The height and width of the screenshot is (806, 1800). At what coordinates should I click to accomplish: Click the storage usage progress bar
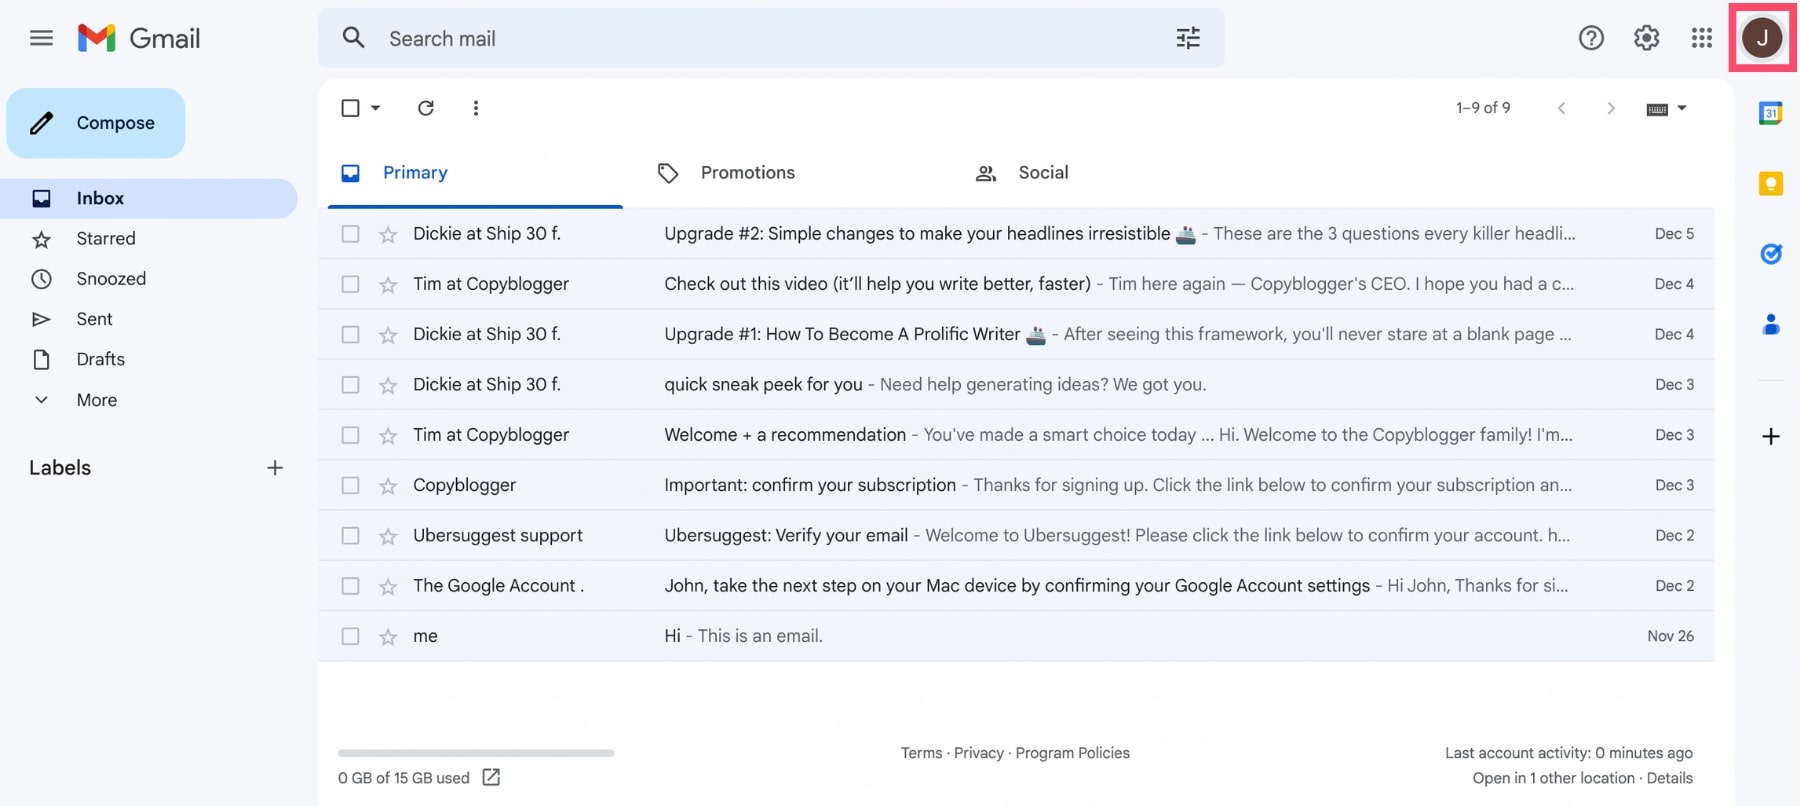click(476, 753)
